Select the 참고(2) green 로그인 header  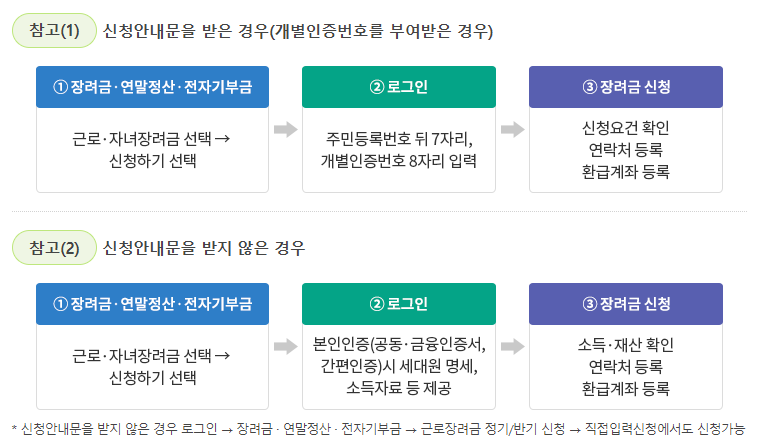click(399, 304)
